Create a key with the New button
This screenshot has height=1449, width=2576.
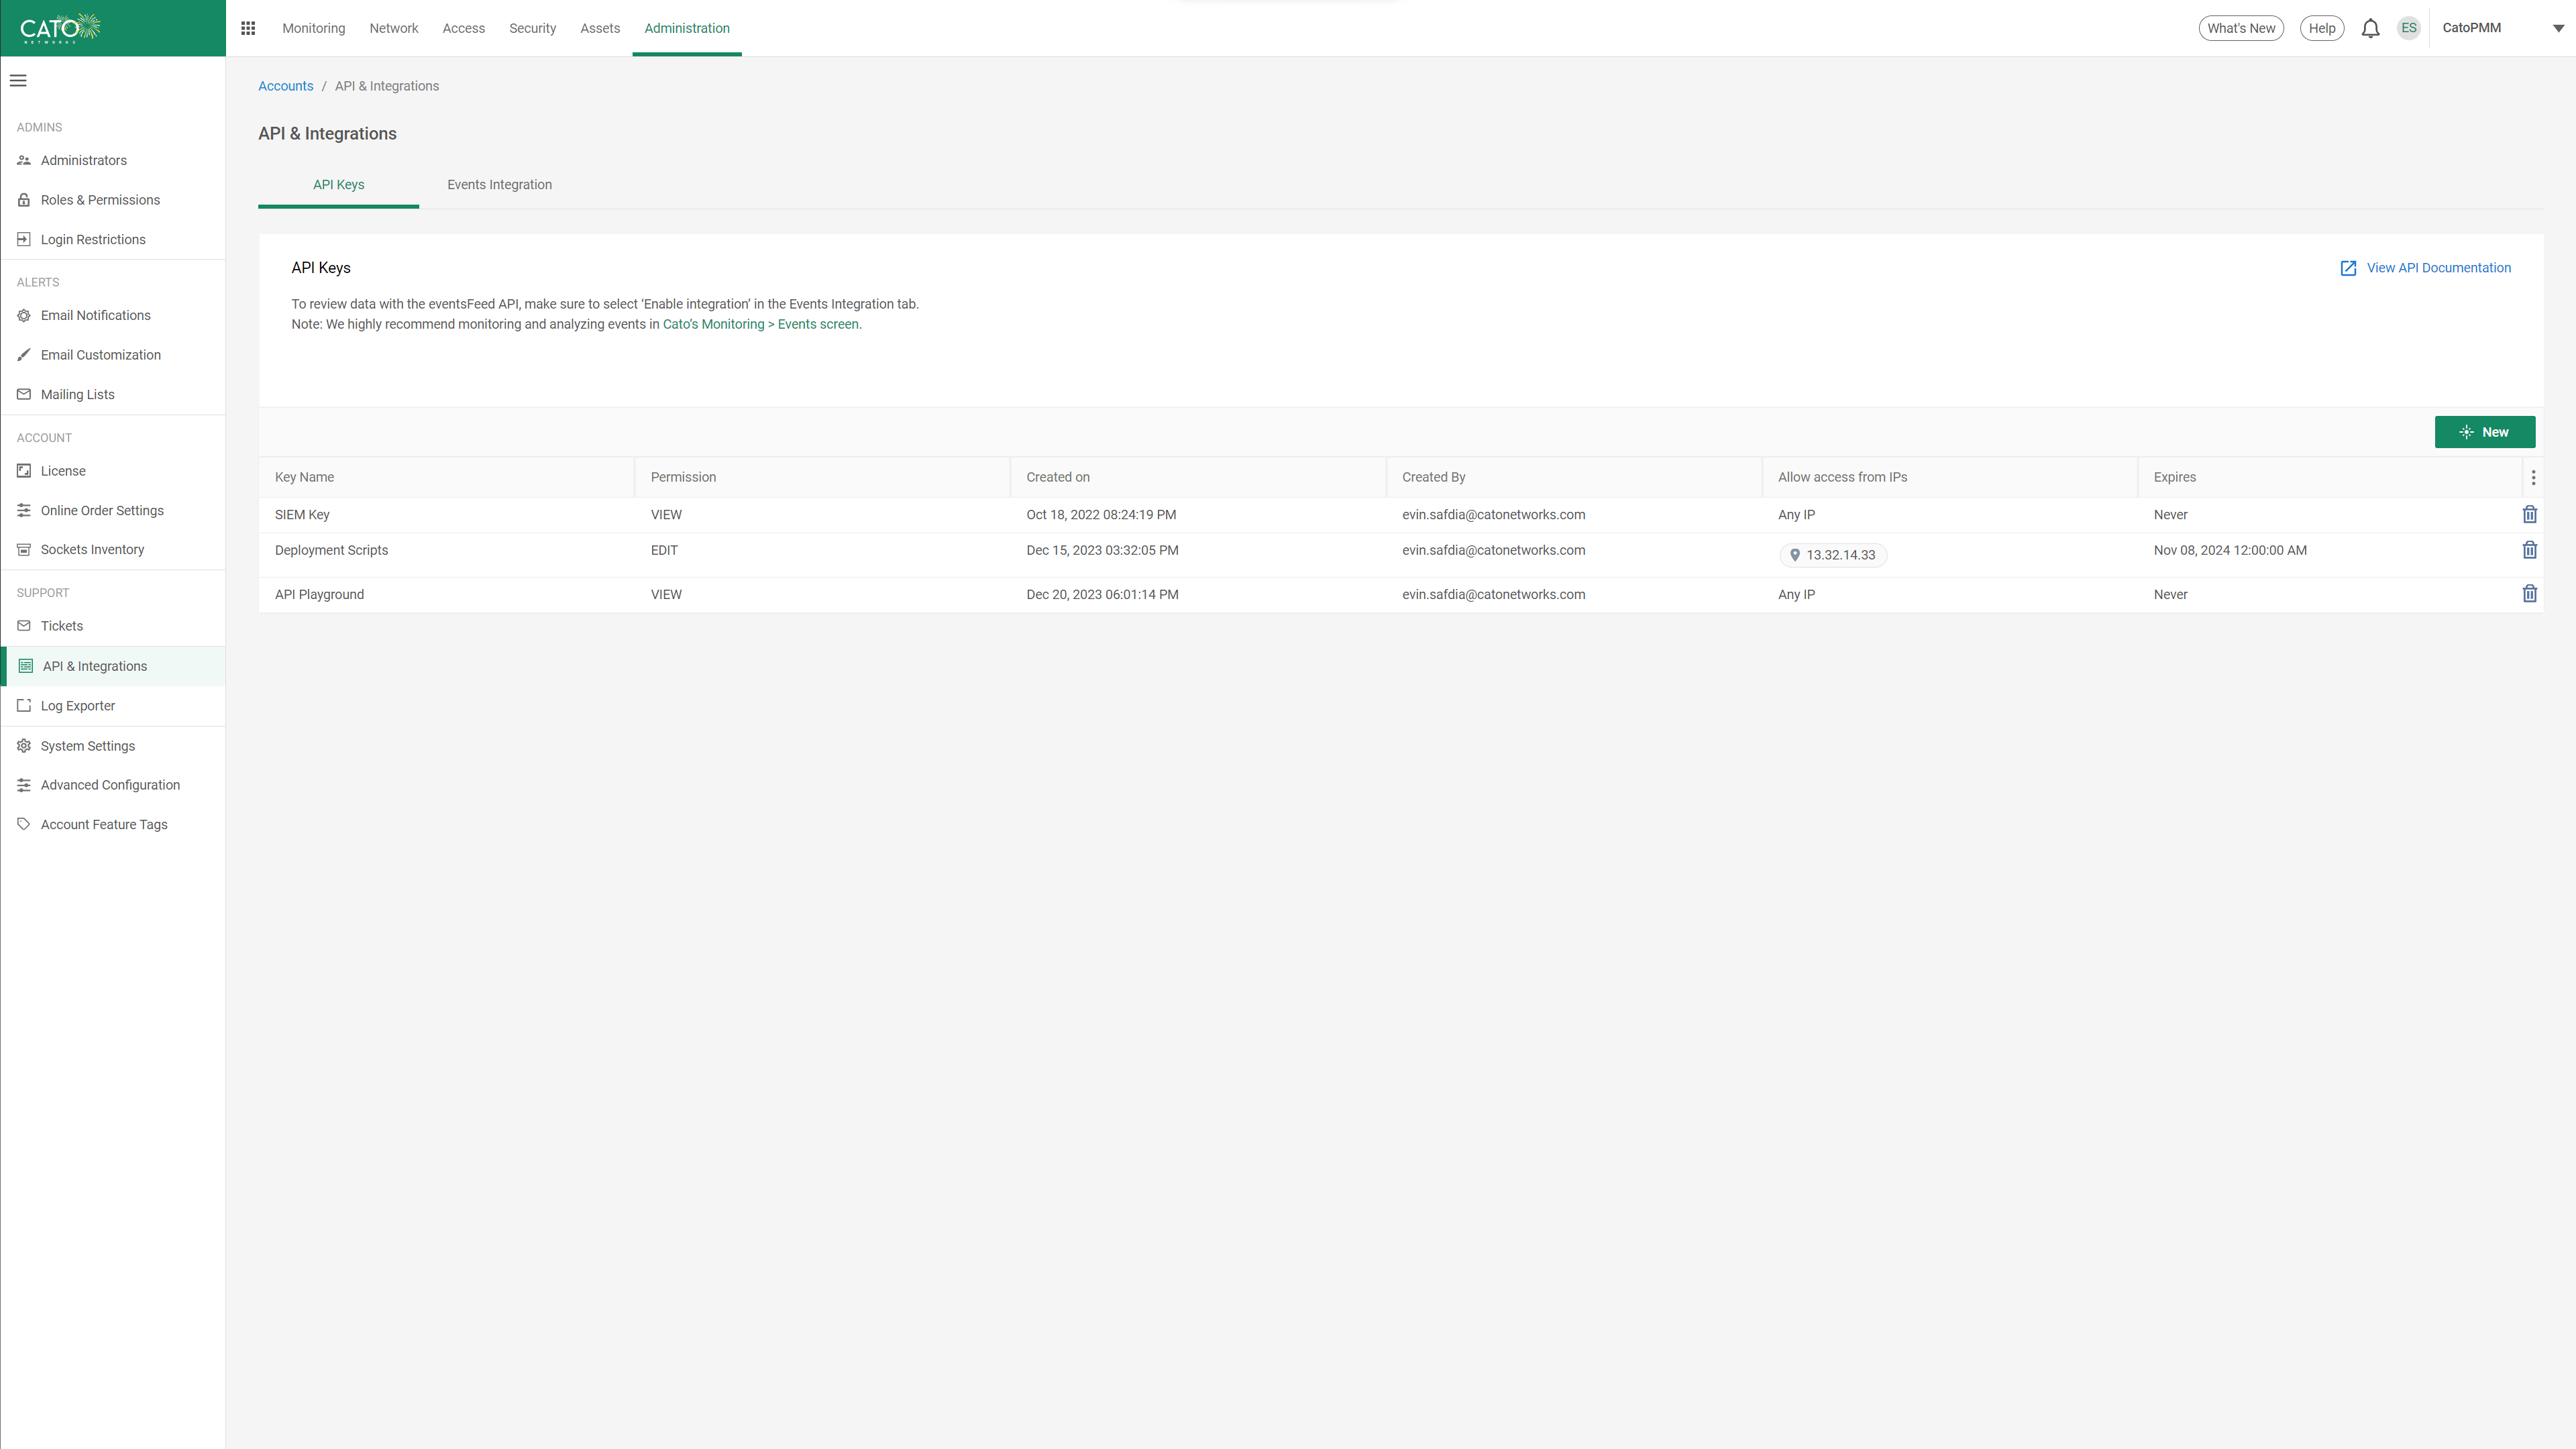2485,431
